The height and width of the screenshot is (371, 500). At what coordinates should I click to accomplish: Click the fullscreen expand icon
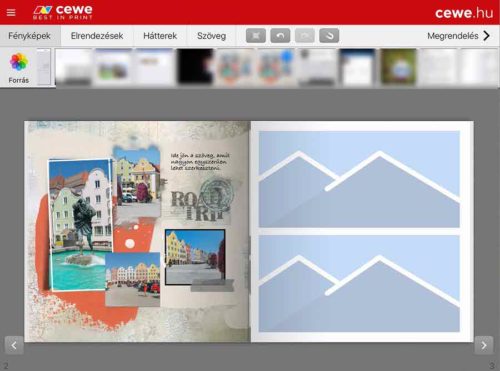(x=256, y=36)
